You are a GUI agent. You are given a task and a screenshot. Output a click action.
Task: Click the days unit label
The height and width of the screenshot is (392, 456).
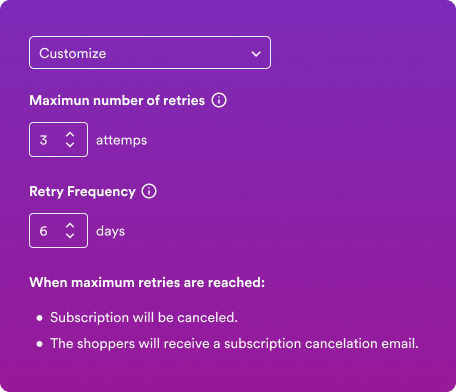(110, 231)
